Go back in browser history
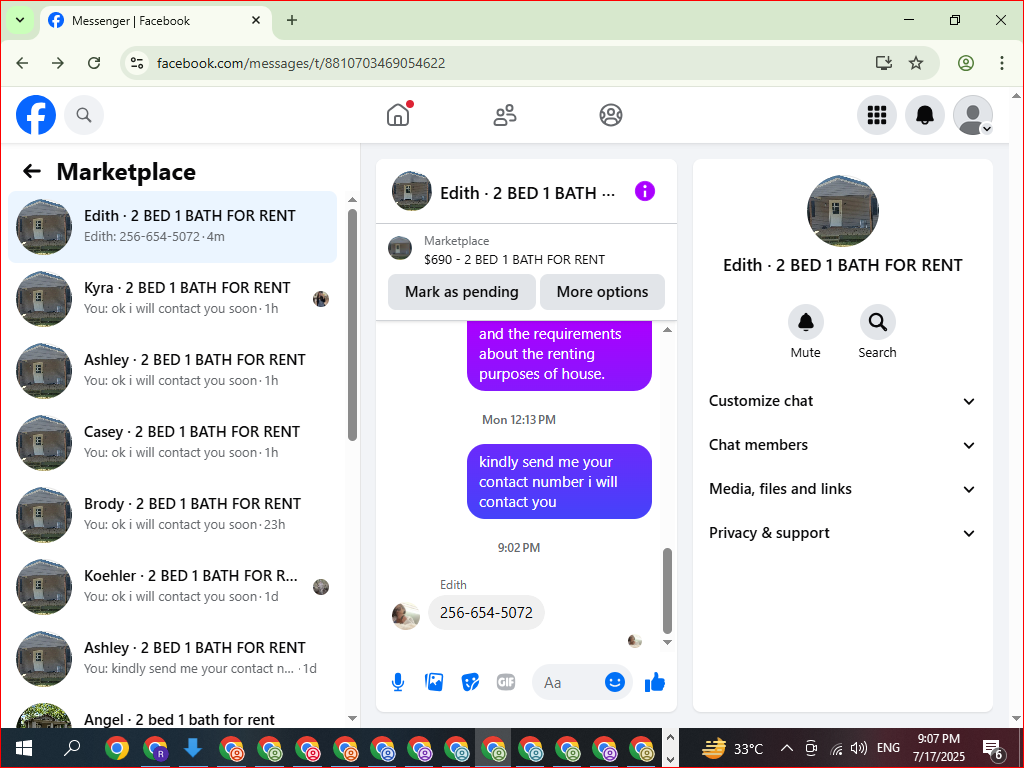 (x=22, y=63)
